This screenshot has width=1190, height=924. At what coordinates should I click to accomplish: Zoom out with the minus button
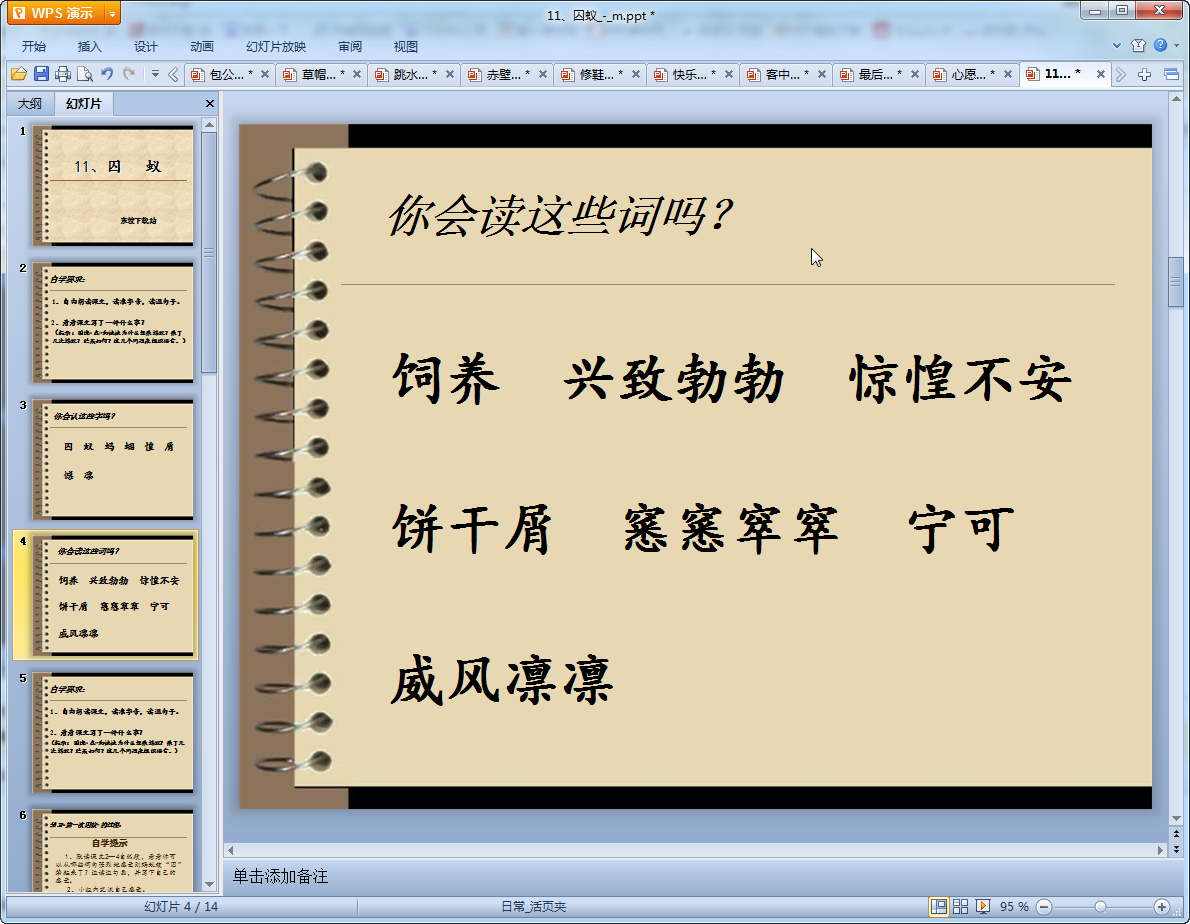(1044, 907)
